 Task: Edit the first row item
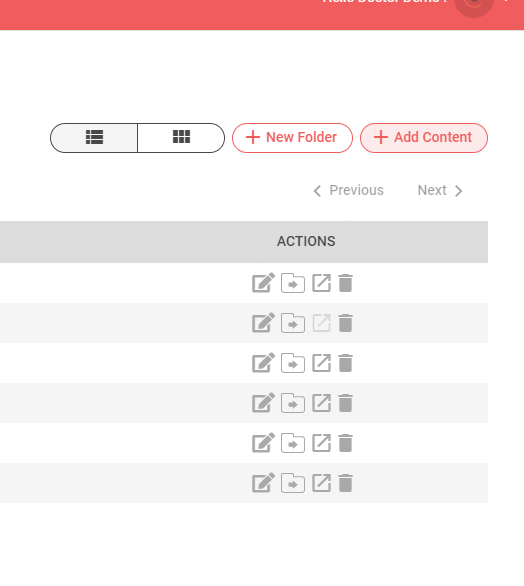click(x=263, y=283)
